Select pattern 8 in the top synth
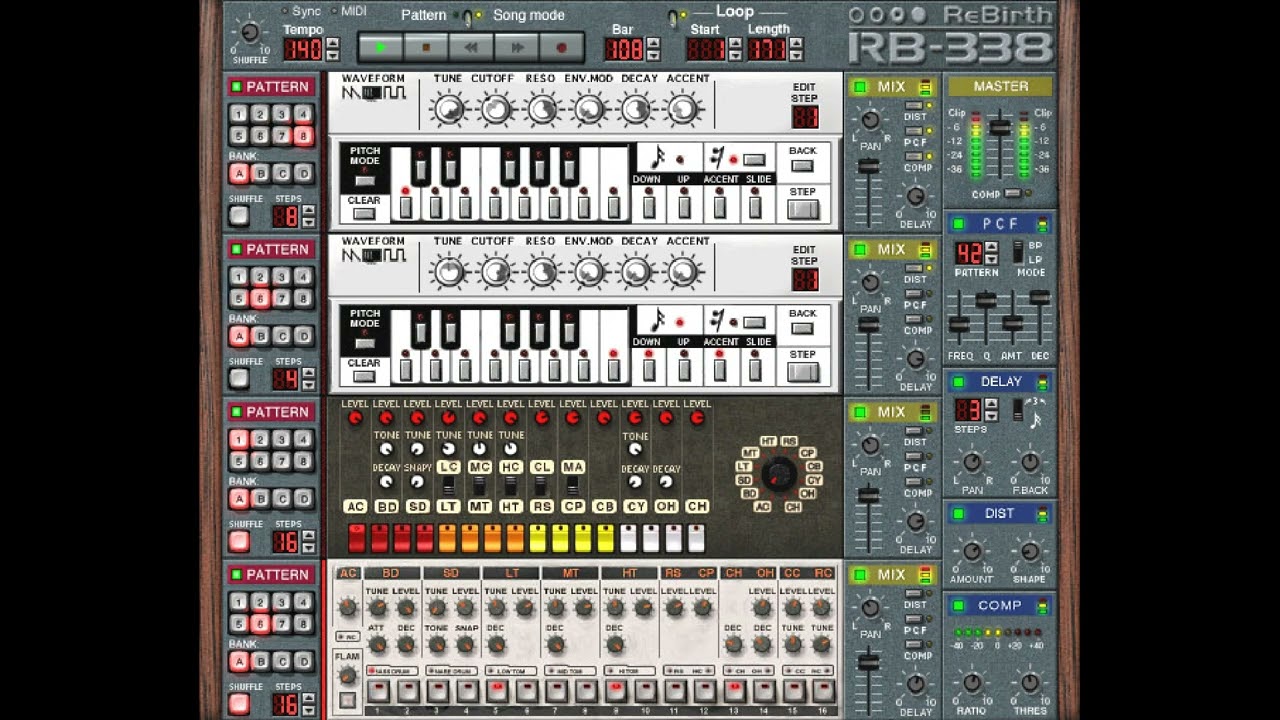This screenshot has width=1280, height=720. click(x=303, y=136)
